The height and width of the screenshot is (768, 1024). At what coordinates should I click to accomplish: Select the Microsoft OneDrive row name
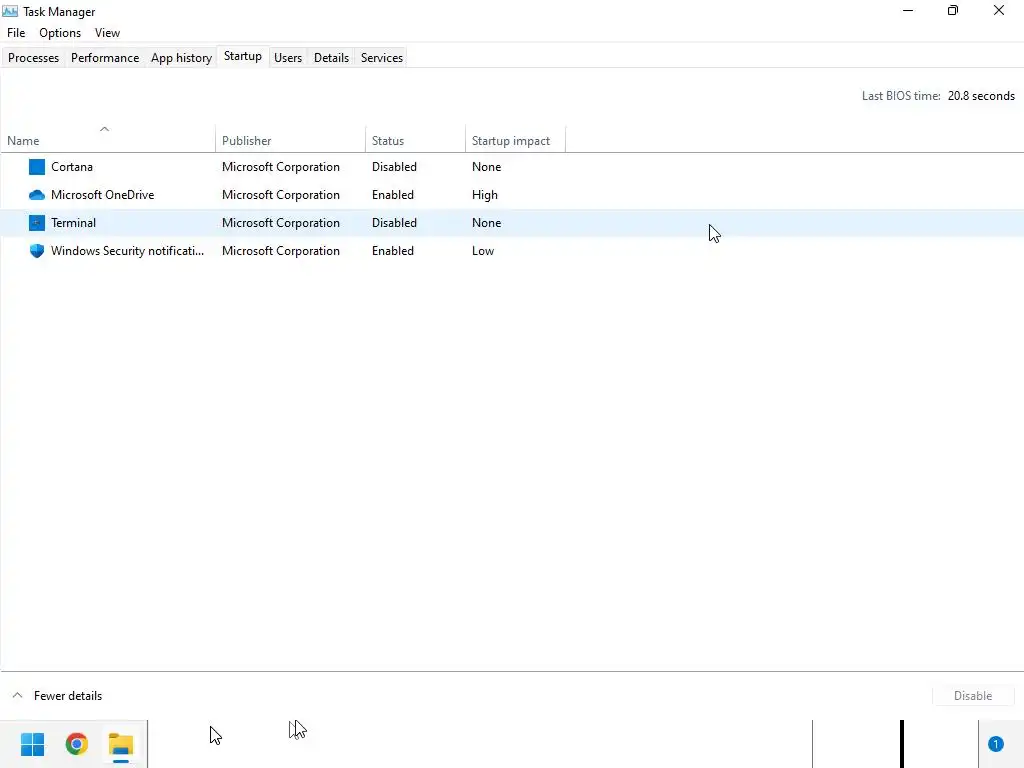[103, 195]
